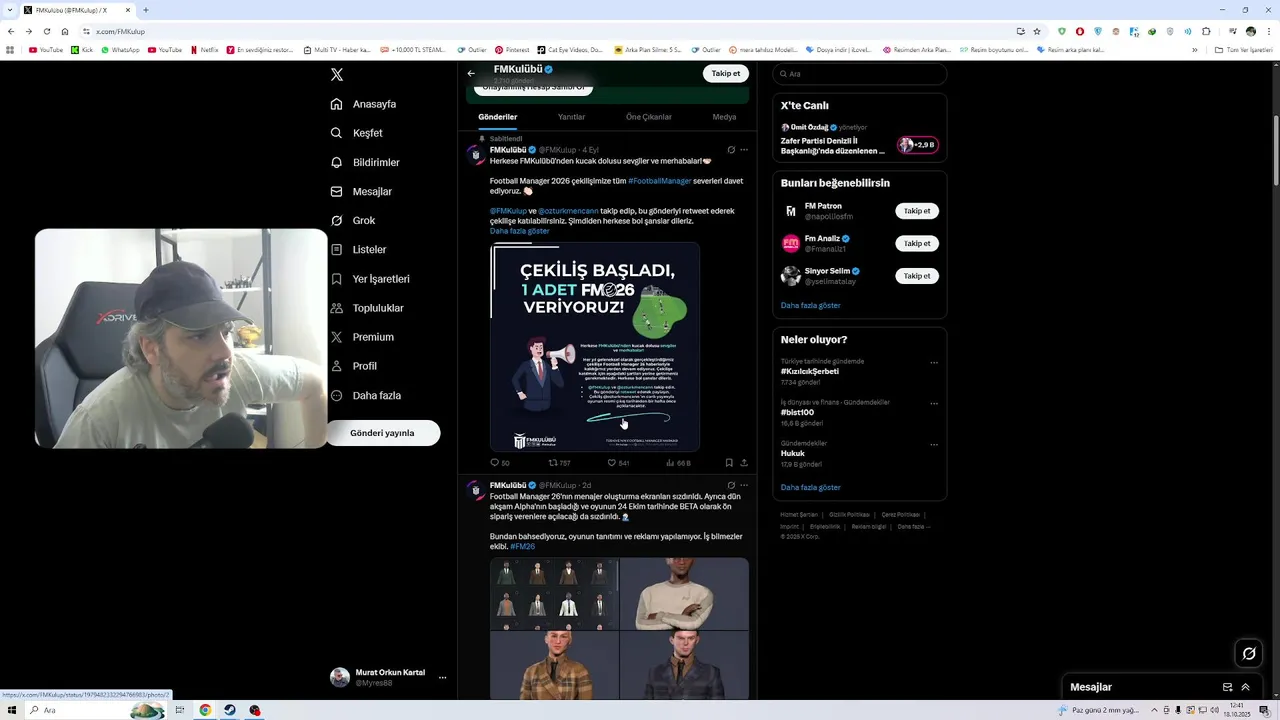Open Ümit Özdağ live broadcast
This screenshot has height=720, width=1280.
(859, 140)
